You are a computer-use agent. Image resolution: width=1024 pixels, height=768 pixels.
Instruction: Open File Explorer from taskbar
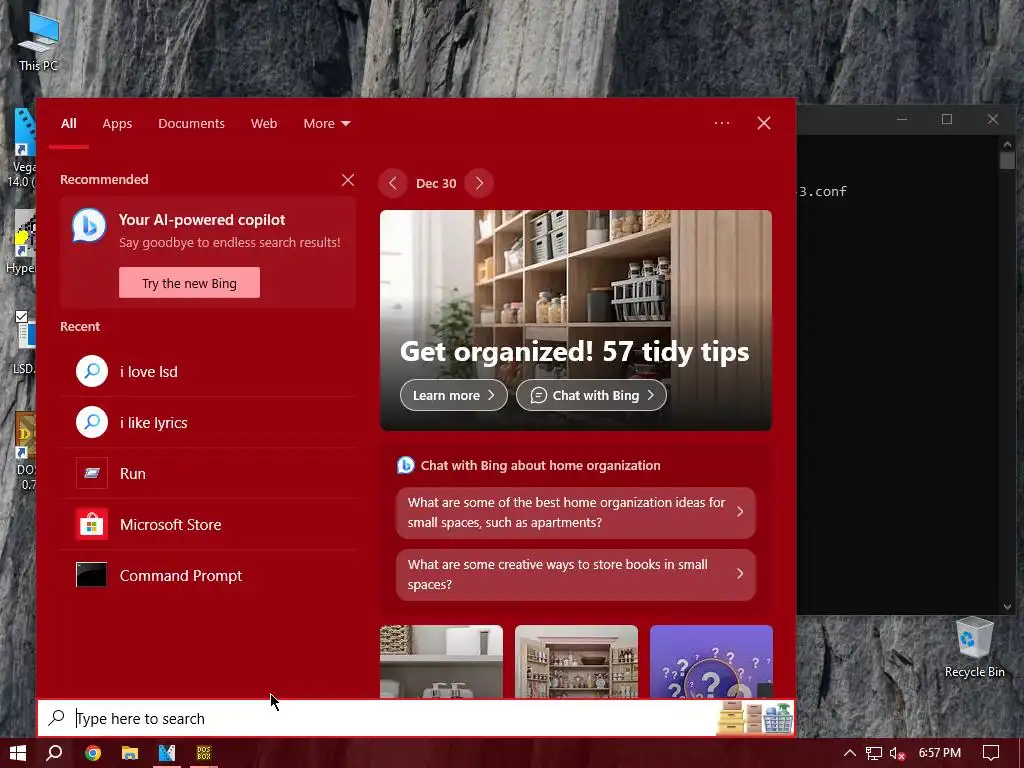(130, 753)
